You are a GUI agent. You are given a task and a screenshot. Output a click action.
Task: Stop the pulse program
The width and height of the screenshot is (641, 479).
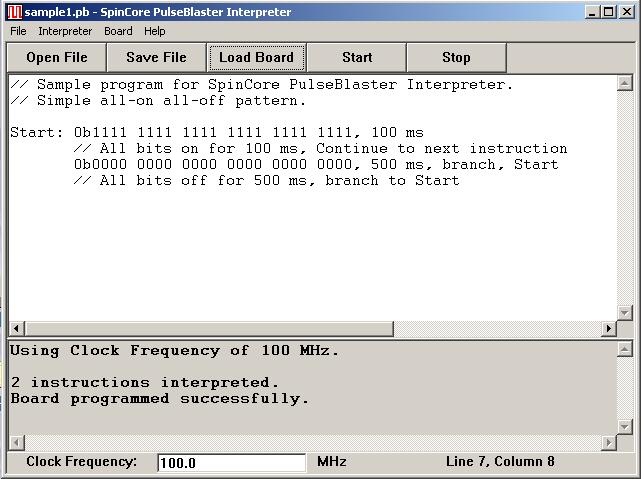(456, 57)
